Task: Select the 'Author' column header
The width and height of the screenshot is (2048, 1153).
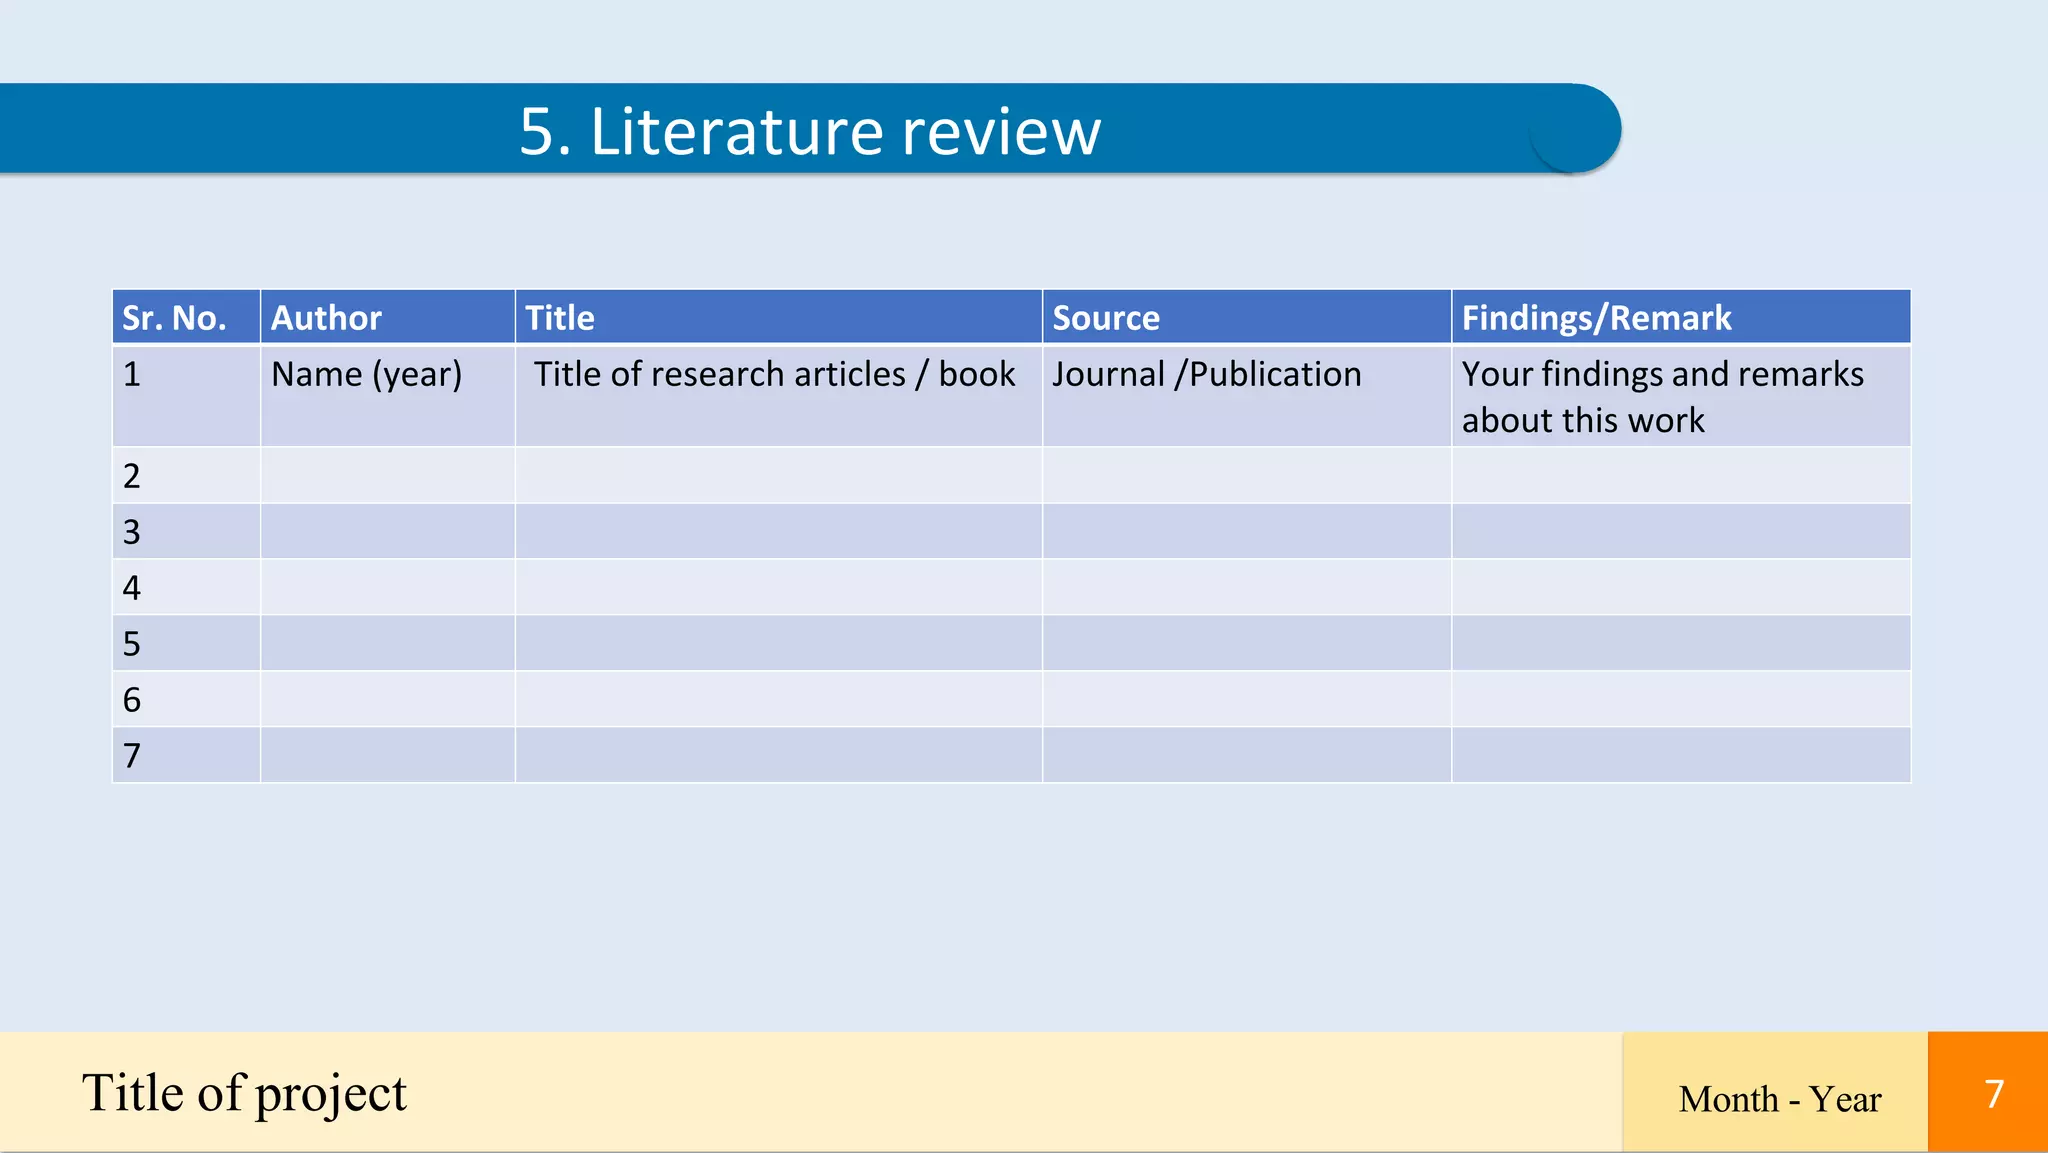Action: pyautogui.click(x=388, y=317)
